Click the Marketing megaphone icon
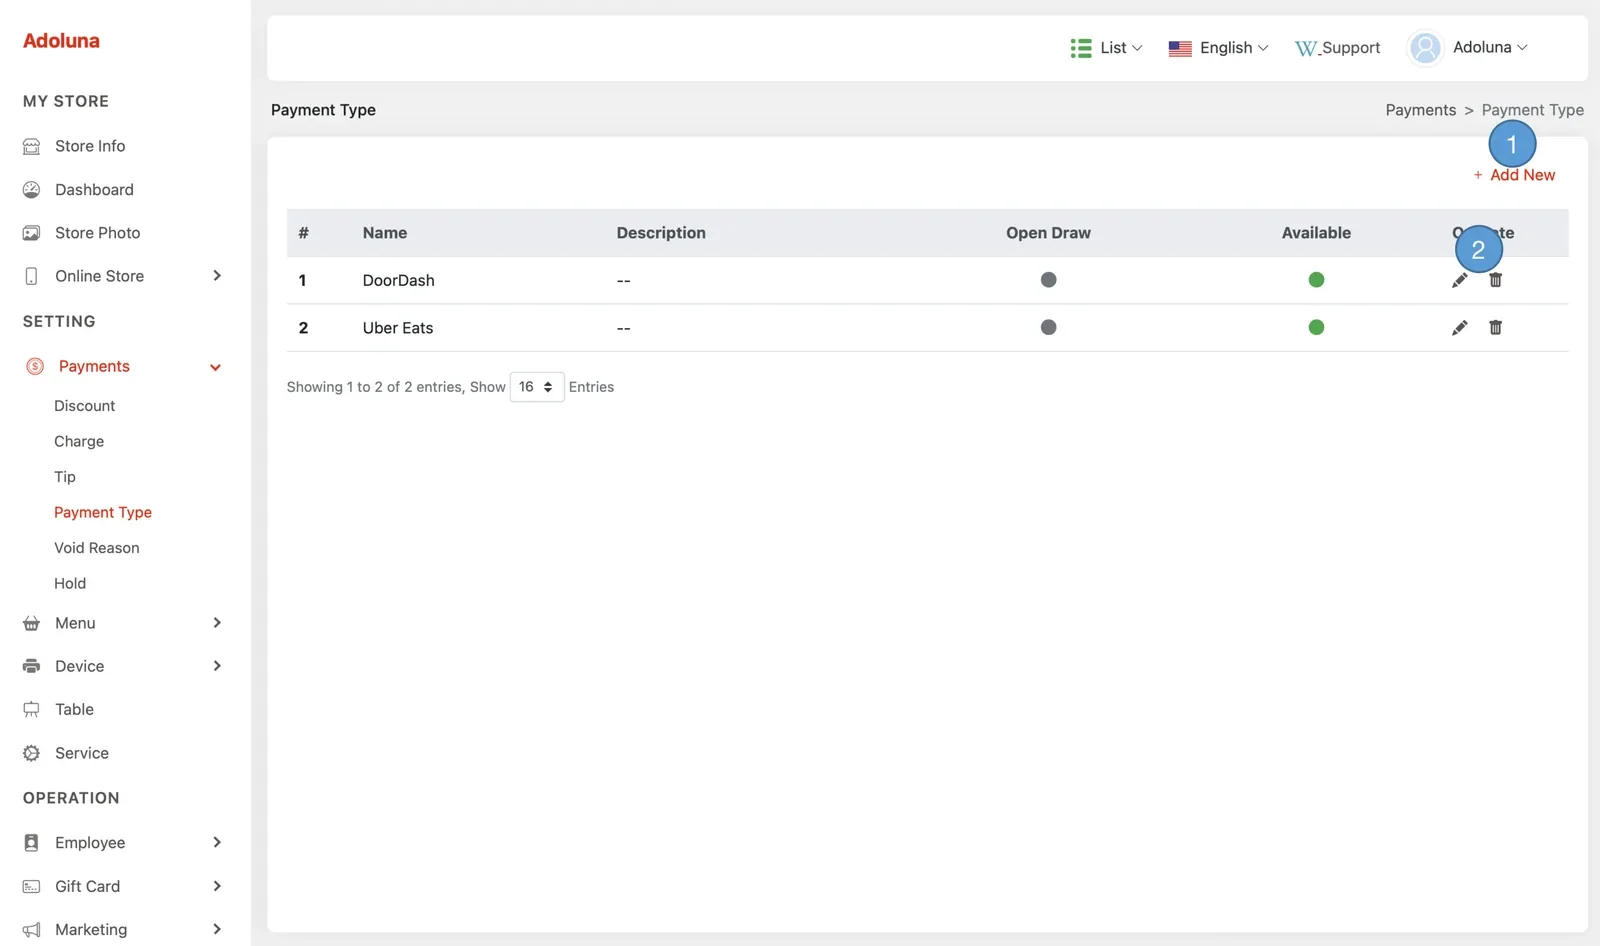Image resolution: width=1600 pixels, height=946 pixels. click(x=32, y=930)
